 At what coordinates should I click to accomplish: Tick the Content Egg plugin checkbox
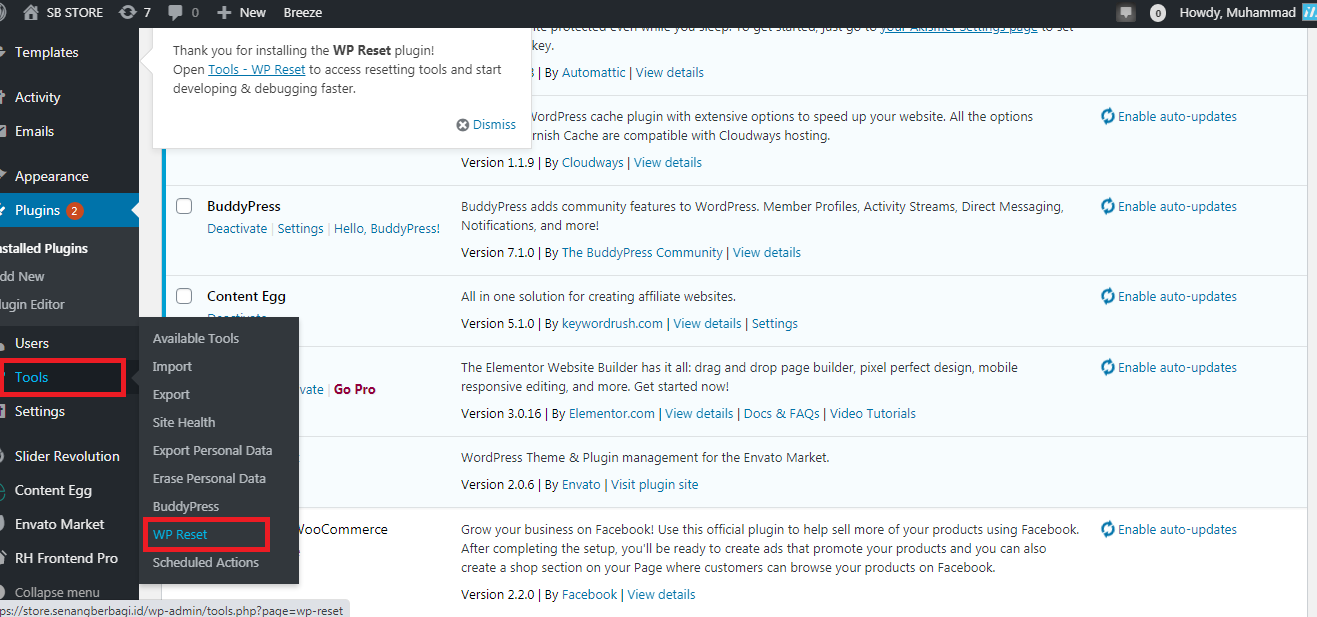point(184,296)
